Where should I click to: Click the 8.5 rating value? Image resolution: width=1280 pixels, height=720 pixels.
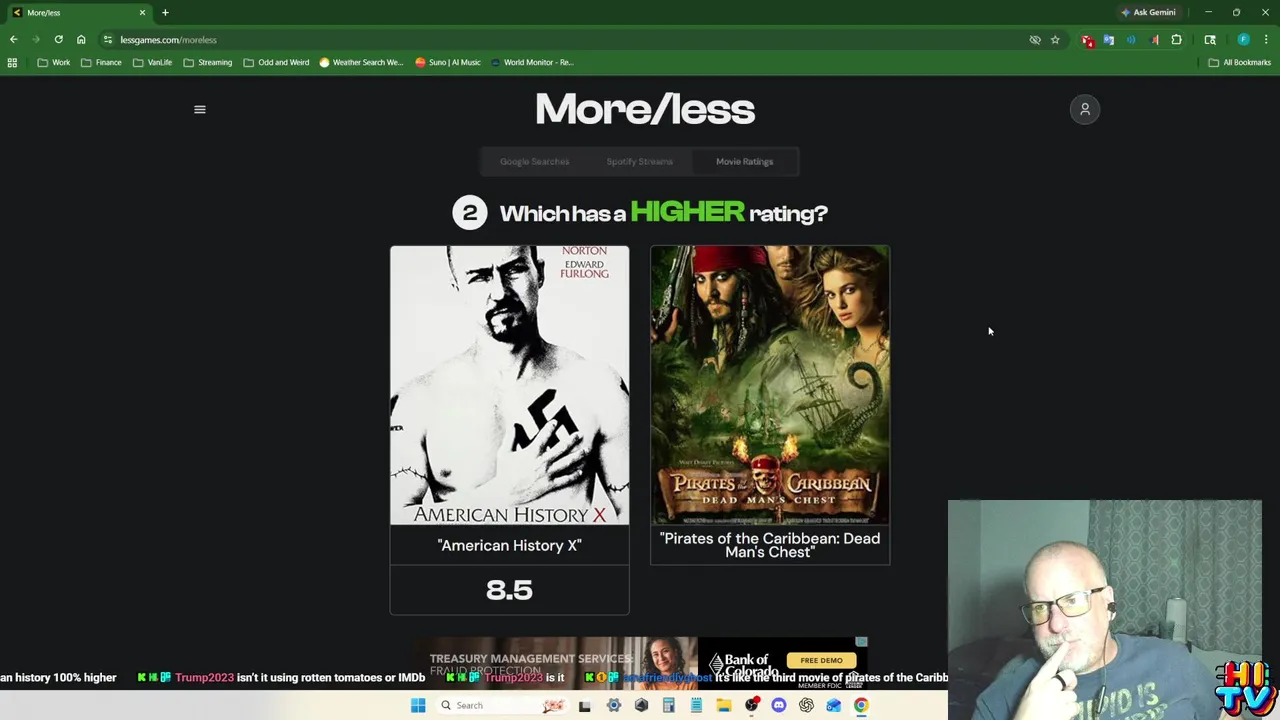point(509,590)
